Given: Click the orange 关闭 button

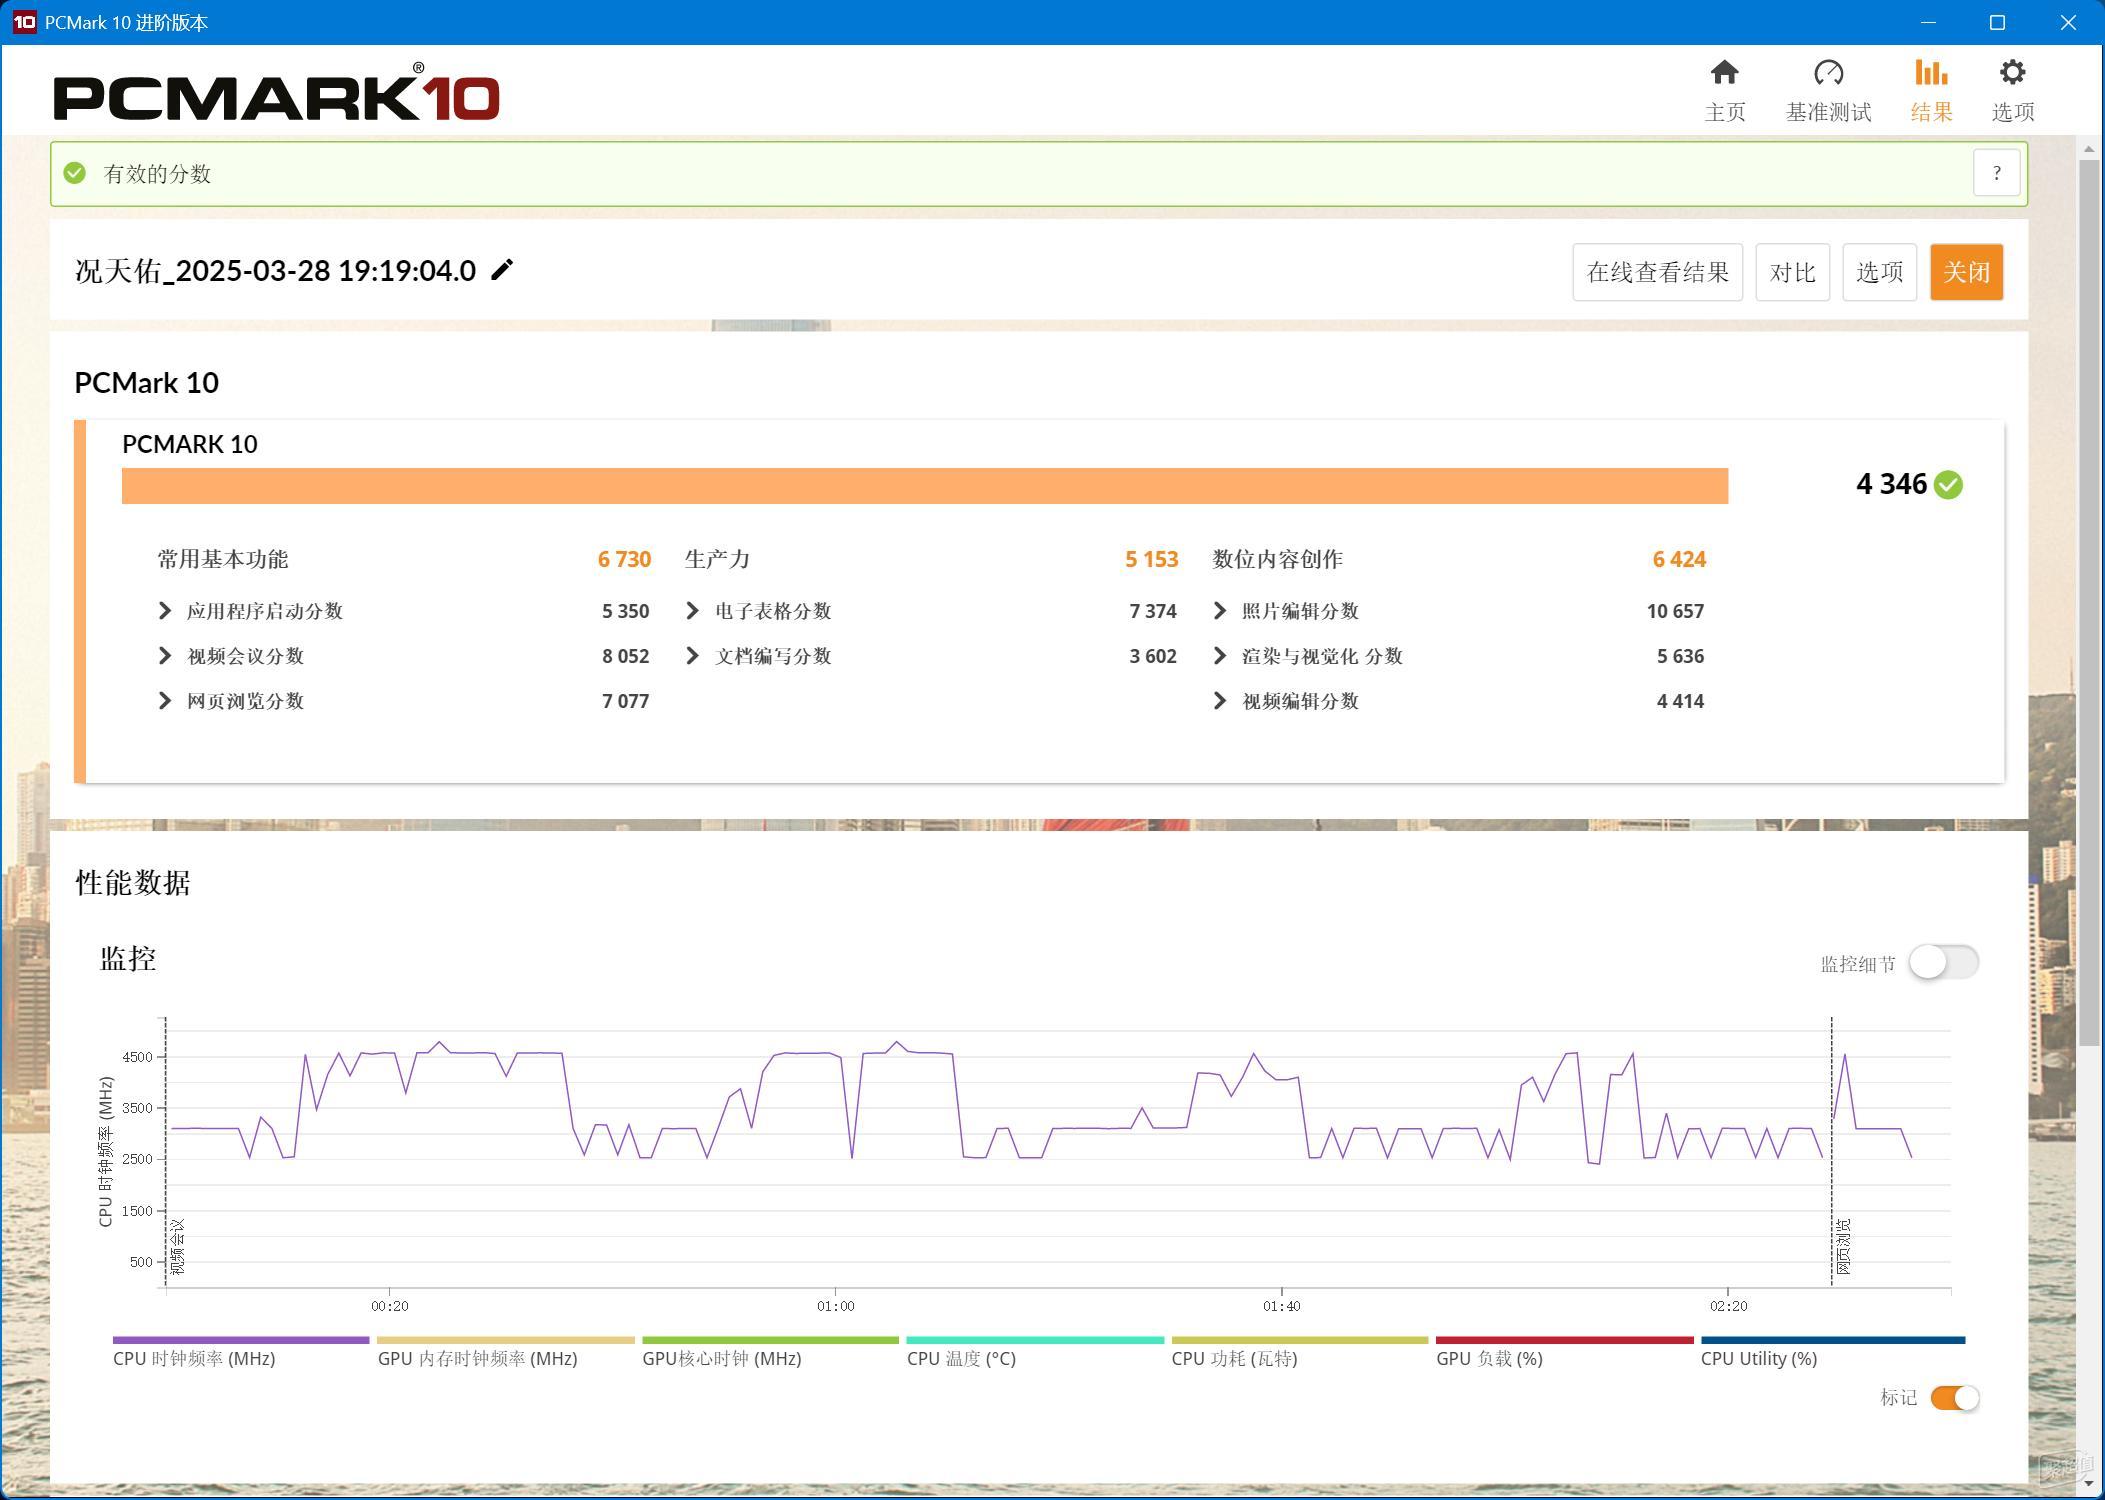Looking at the screenshot, I should coord(1966,272).
